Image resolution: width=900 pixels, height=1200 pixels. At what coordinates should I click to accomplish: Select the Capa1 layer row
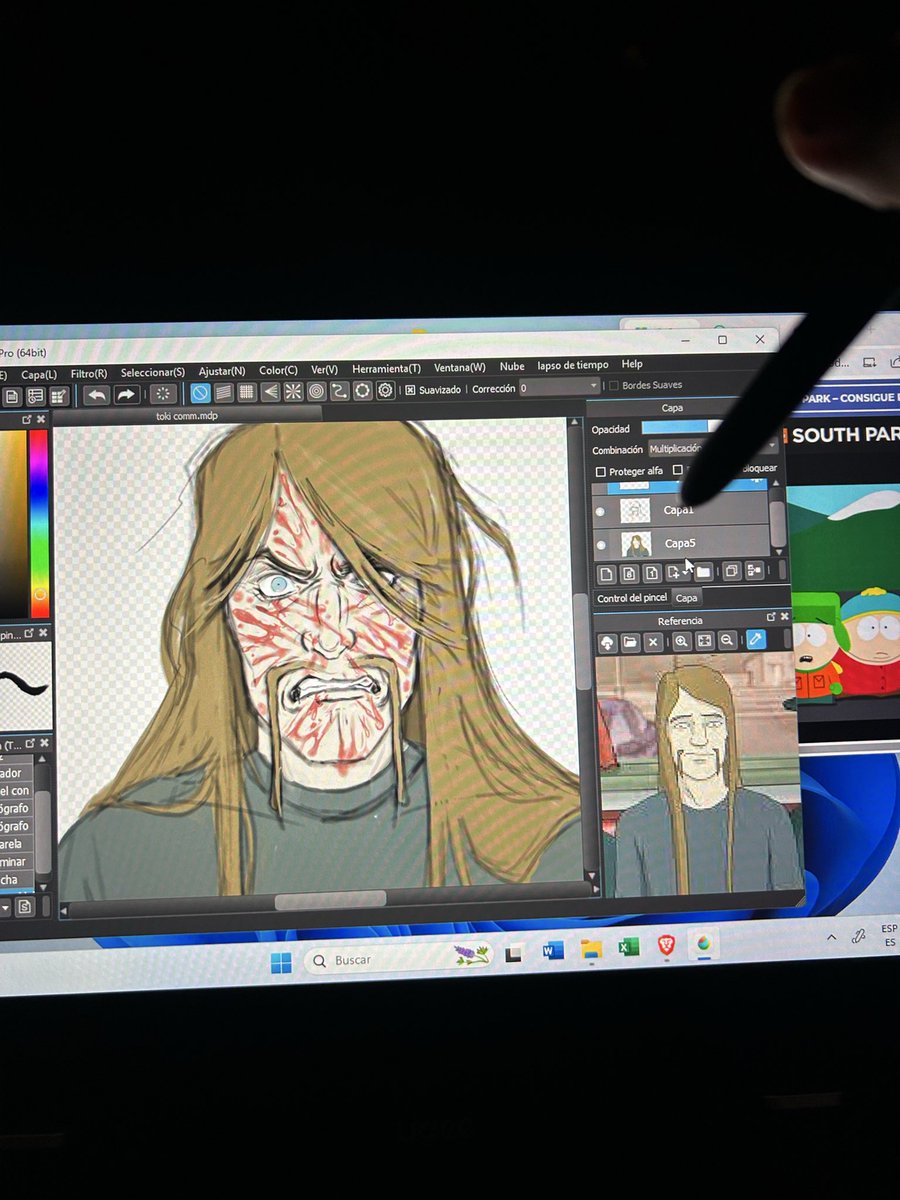tap(680, 511)
